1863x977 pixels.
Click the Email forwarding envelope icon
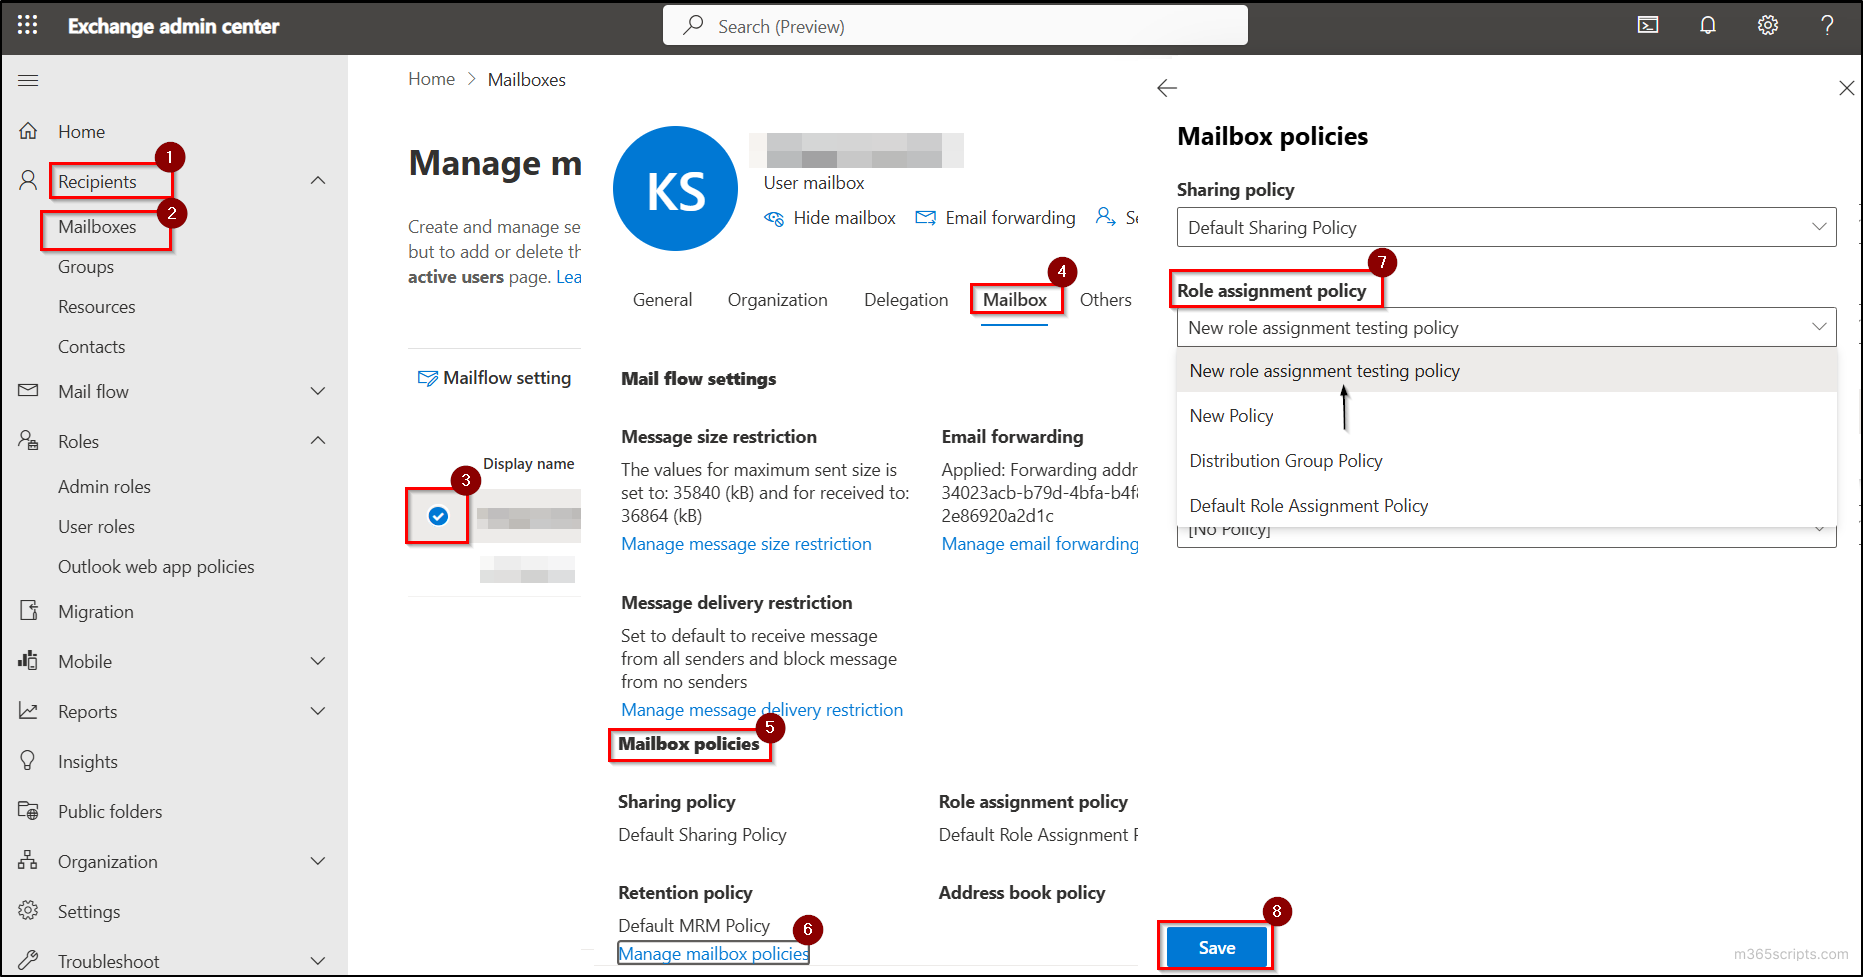pos(925,217)
